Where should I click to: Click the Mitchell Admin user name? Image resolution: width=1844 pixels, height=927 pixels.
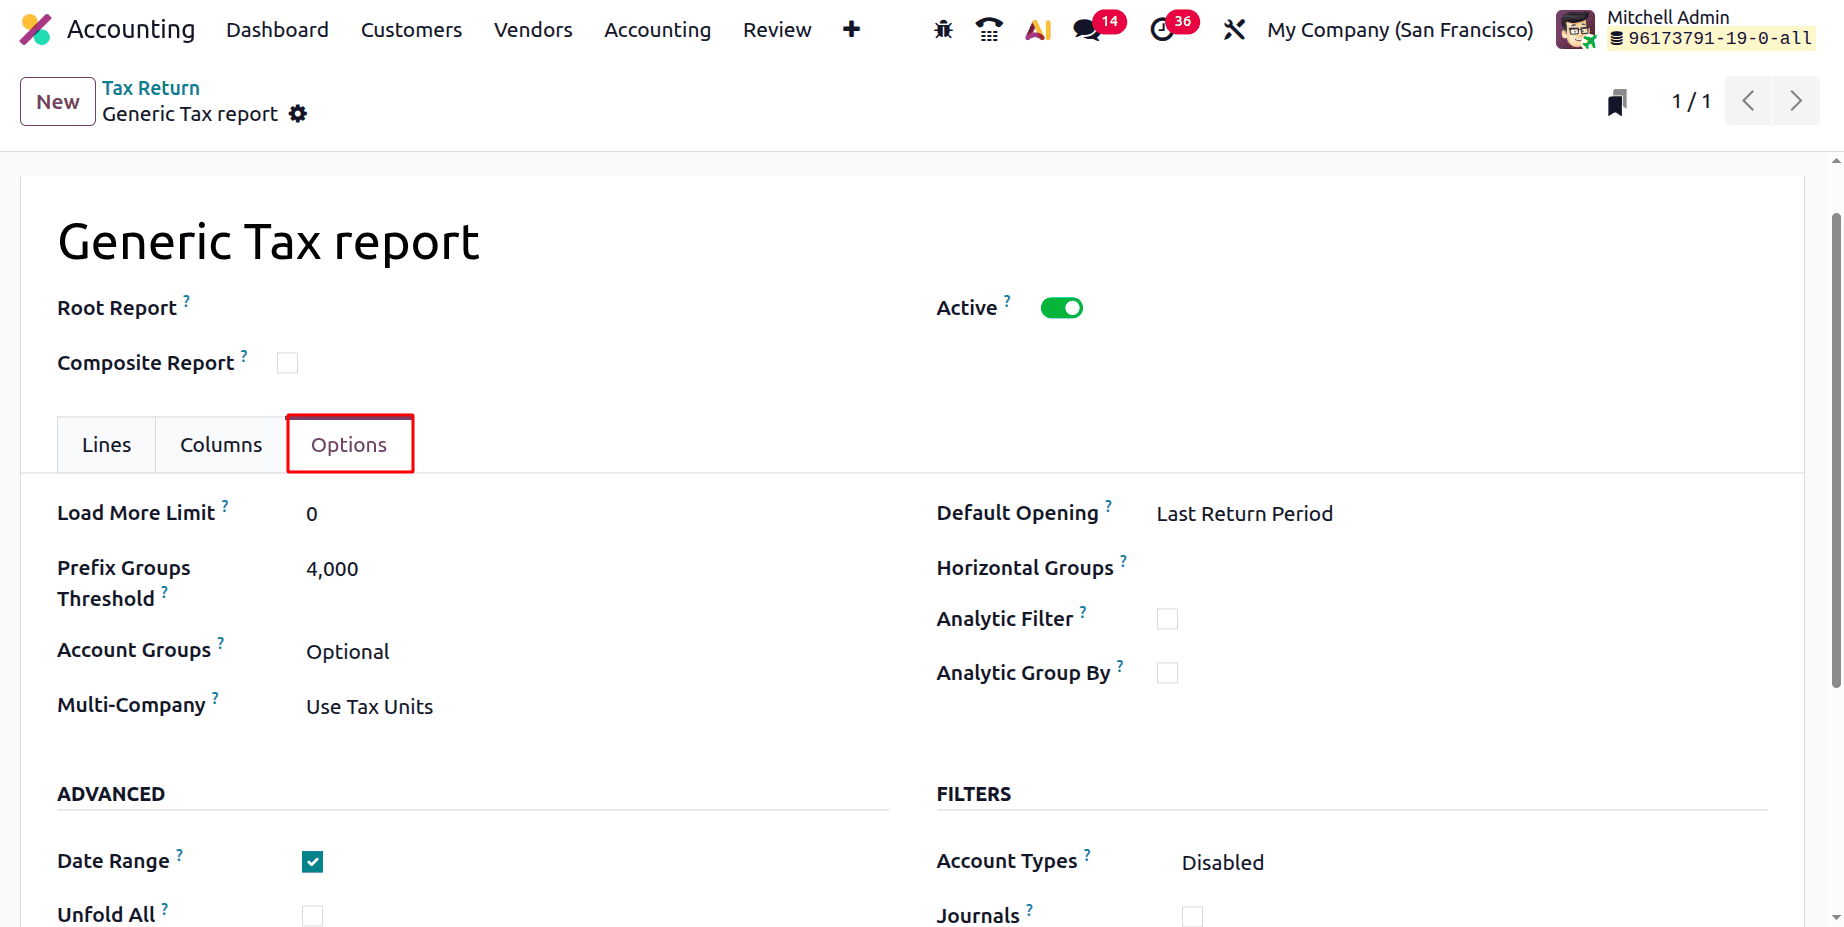point(1668,17)
